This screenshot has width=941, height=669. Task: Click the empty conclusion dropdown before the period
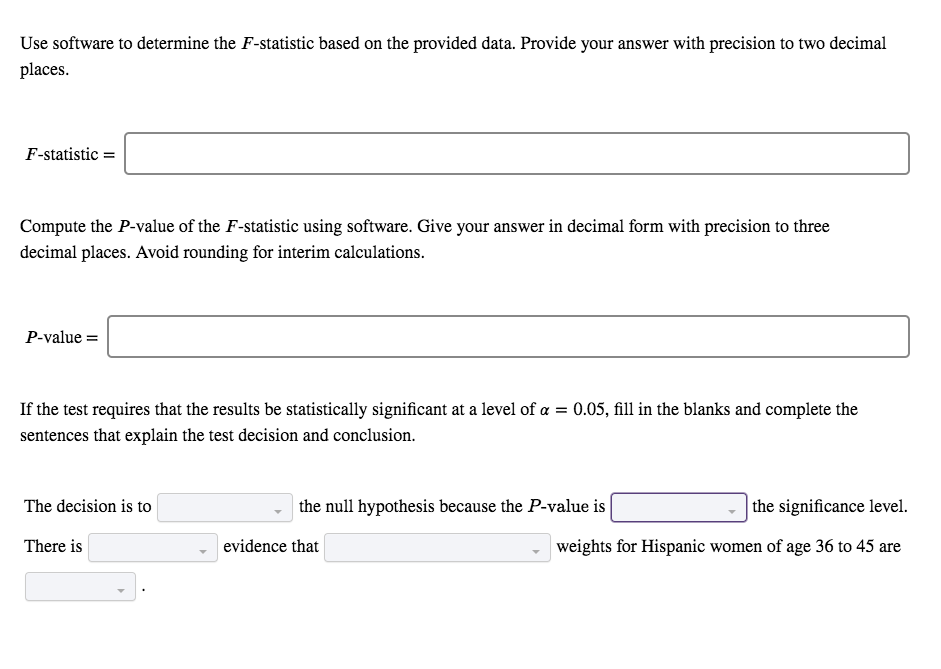point(78,587)
